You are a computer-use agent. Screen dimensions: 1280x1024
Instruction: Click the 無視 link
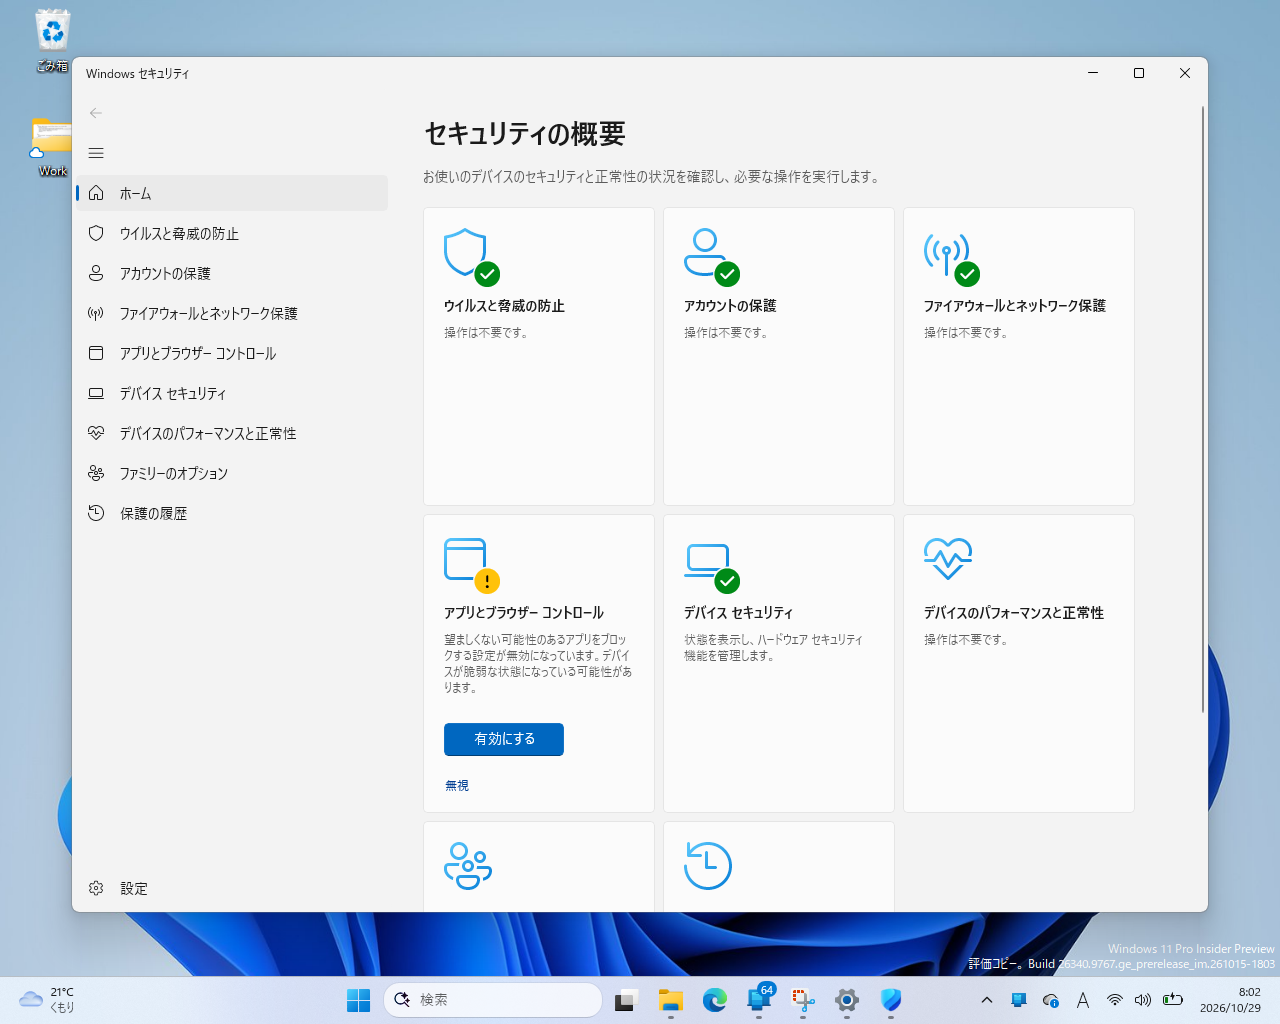pyautogui.click(x=457, y=785)
